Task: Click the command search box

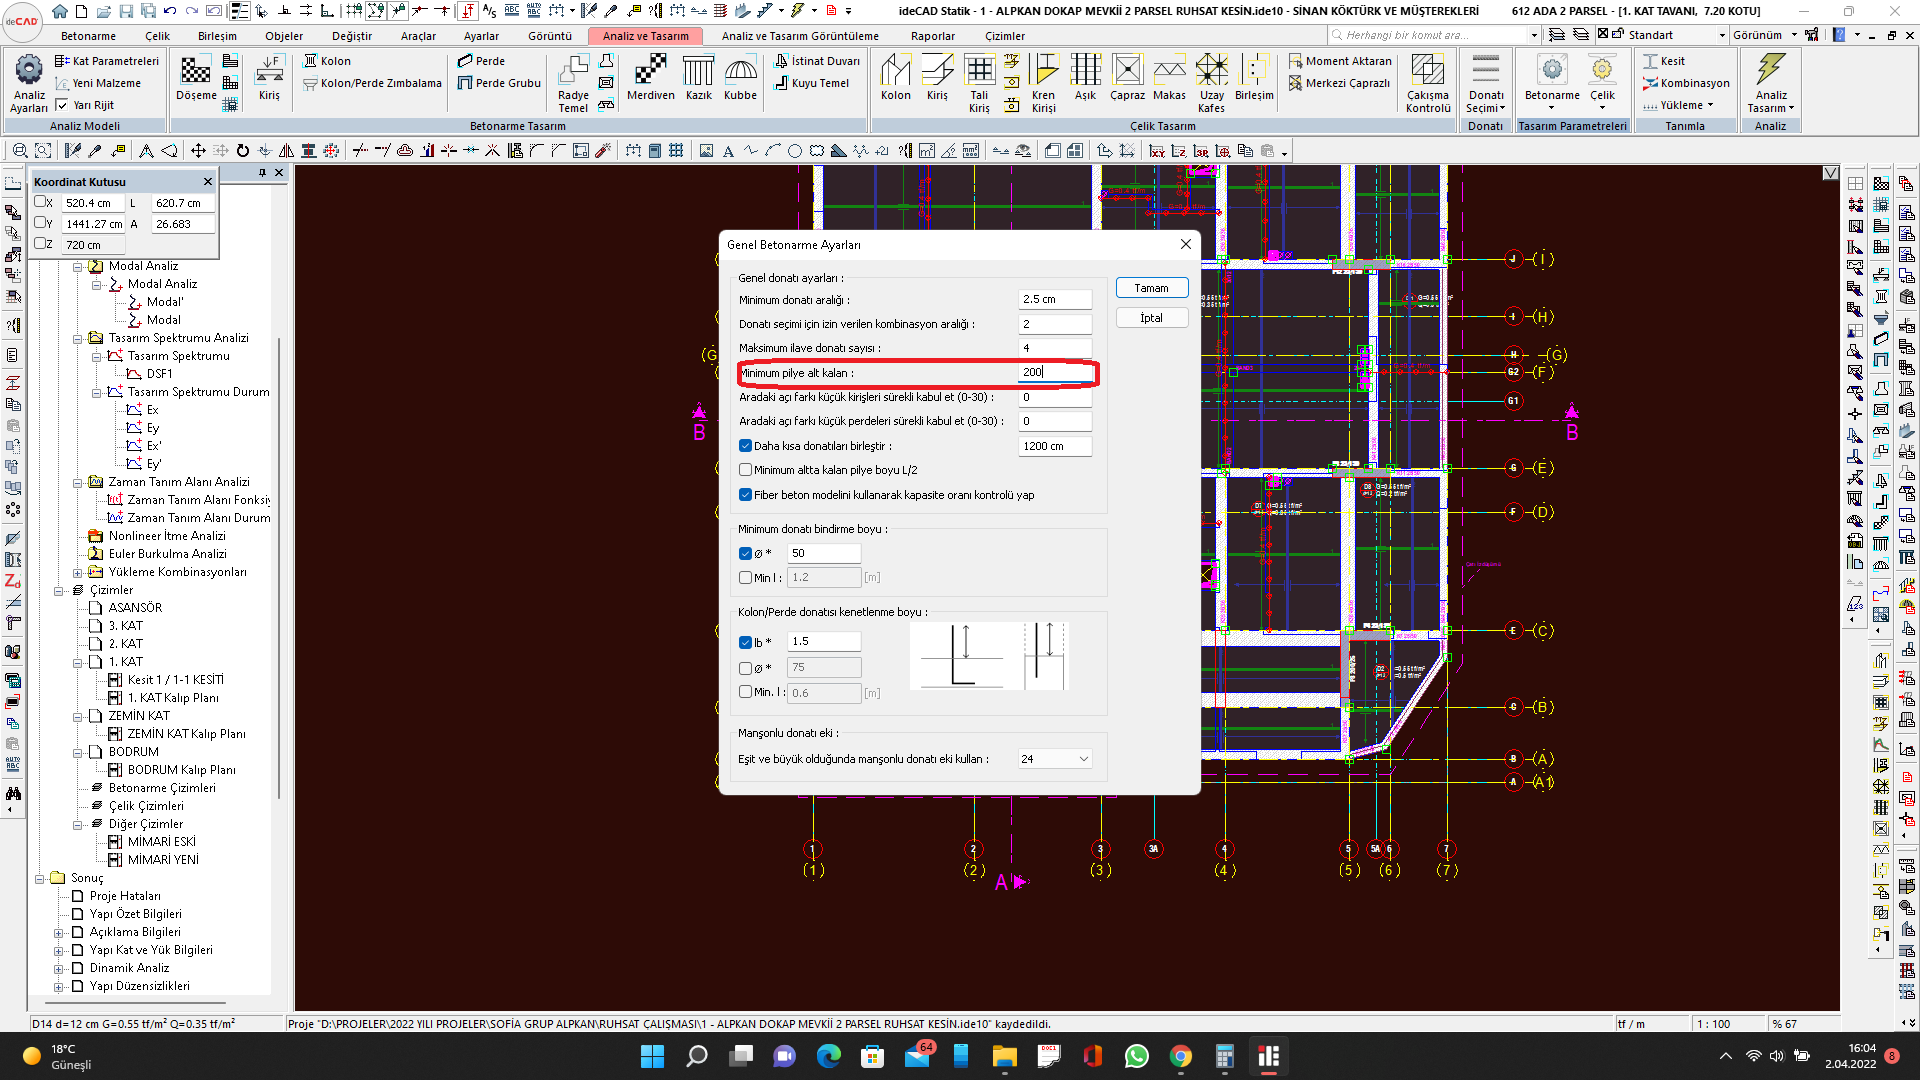Action: pos(1434,35)
